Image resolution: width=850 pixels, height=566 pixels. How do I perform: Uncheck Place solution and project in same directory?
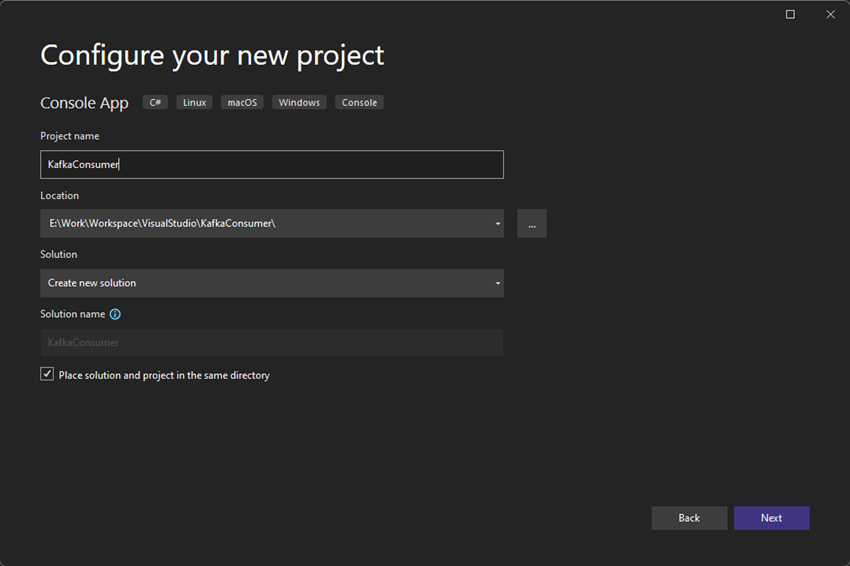(x=47, y=374)
